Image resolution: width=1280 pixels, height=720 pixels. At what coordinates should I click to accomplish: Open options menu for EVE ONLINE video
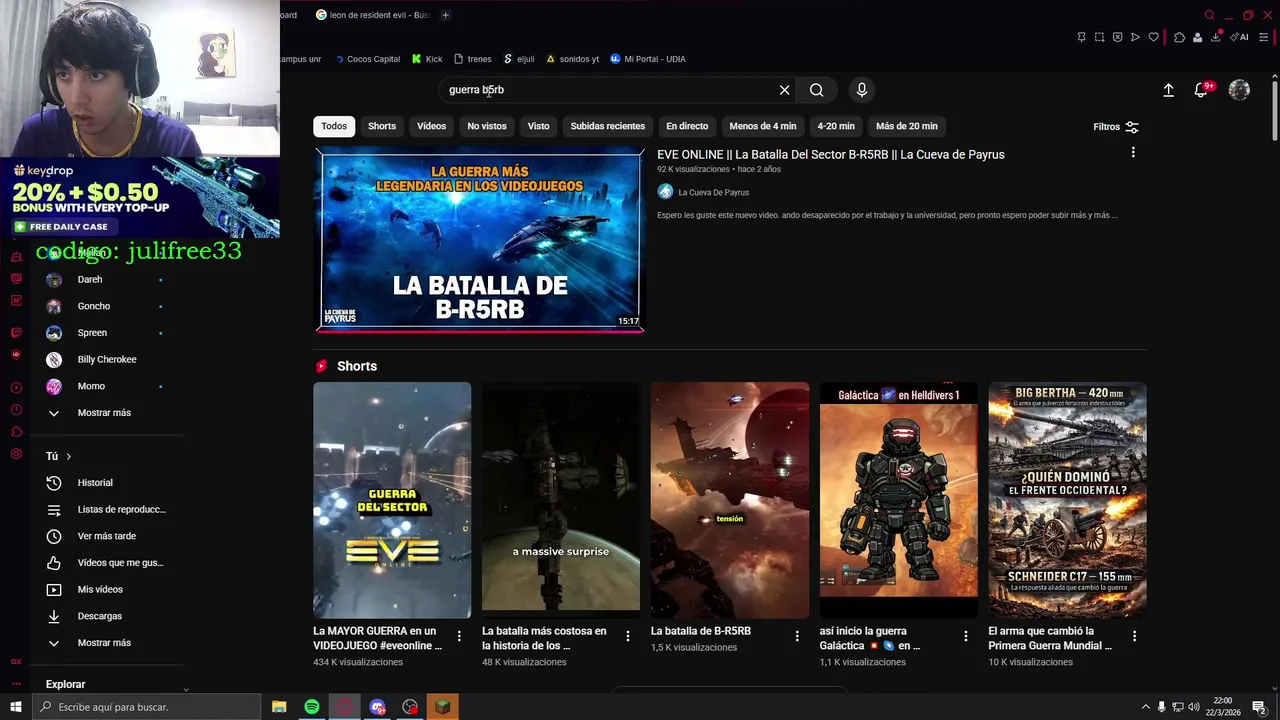[x=1133, y=152]
